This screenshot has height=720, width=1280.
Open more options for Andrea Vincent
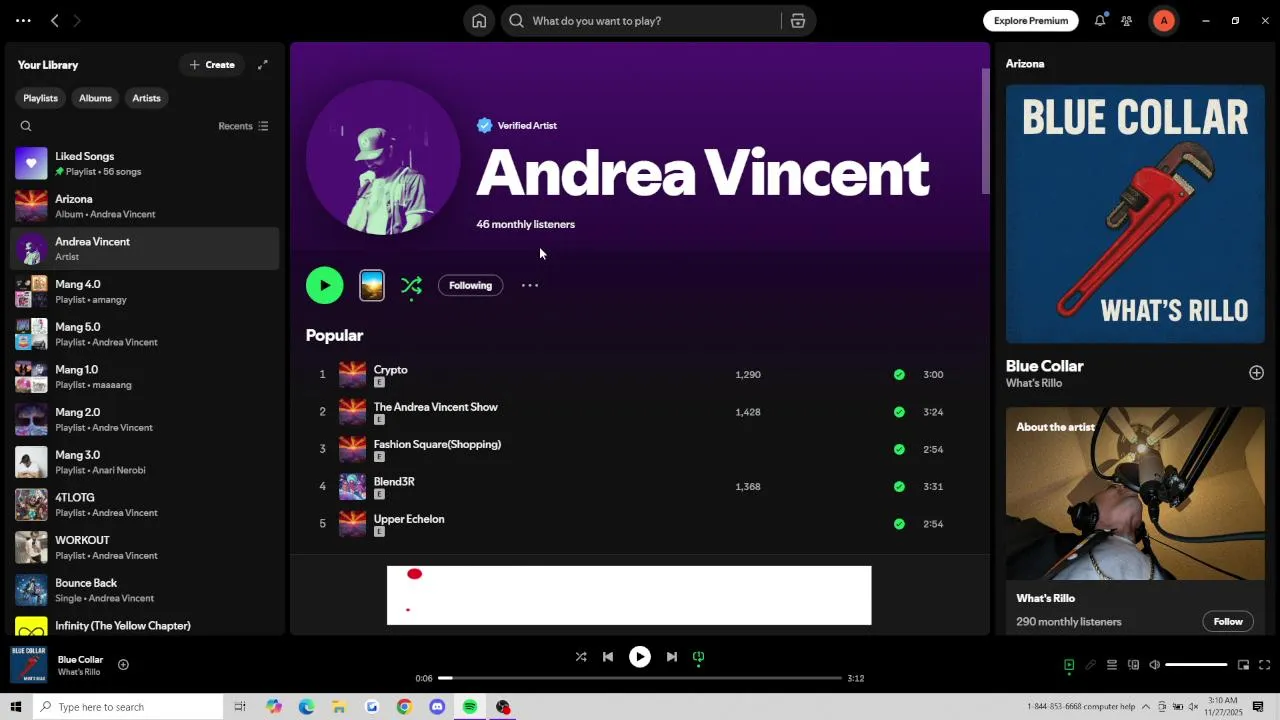point(530,286)
